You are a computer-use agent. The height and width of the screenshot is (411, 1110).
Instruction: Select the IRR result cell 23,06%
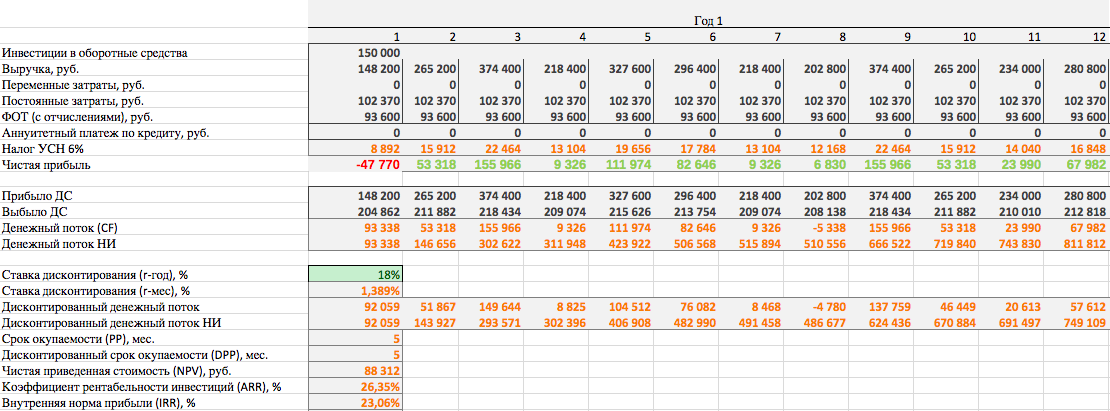click(x=380, y=403)
